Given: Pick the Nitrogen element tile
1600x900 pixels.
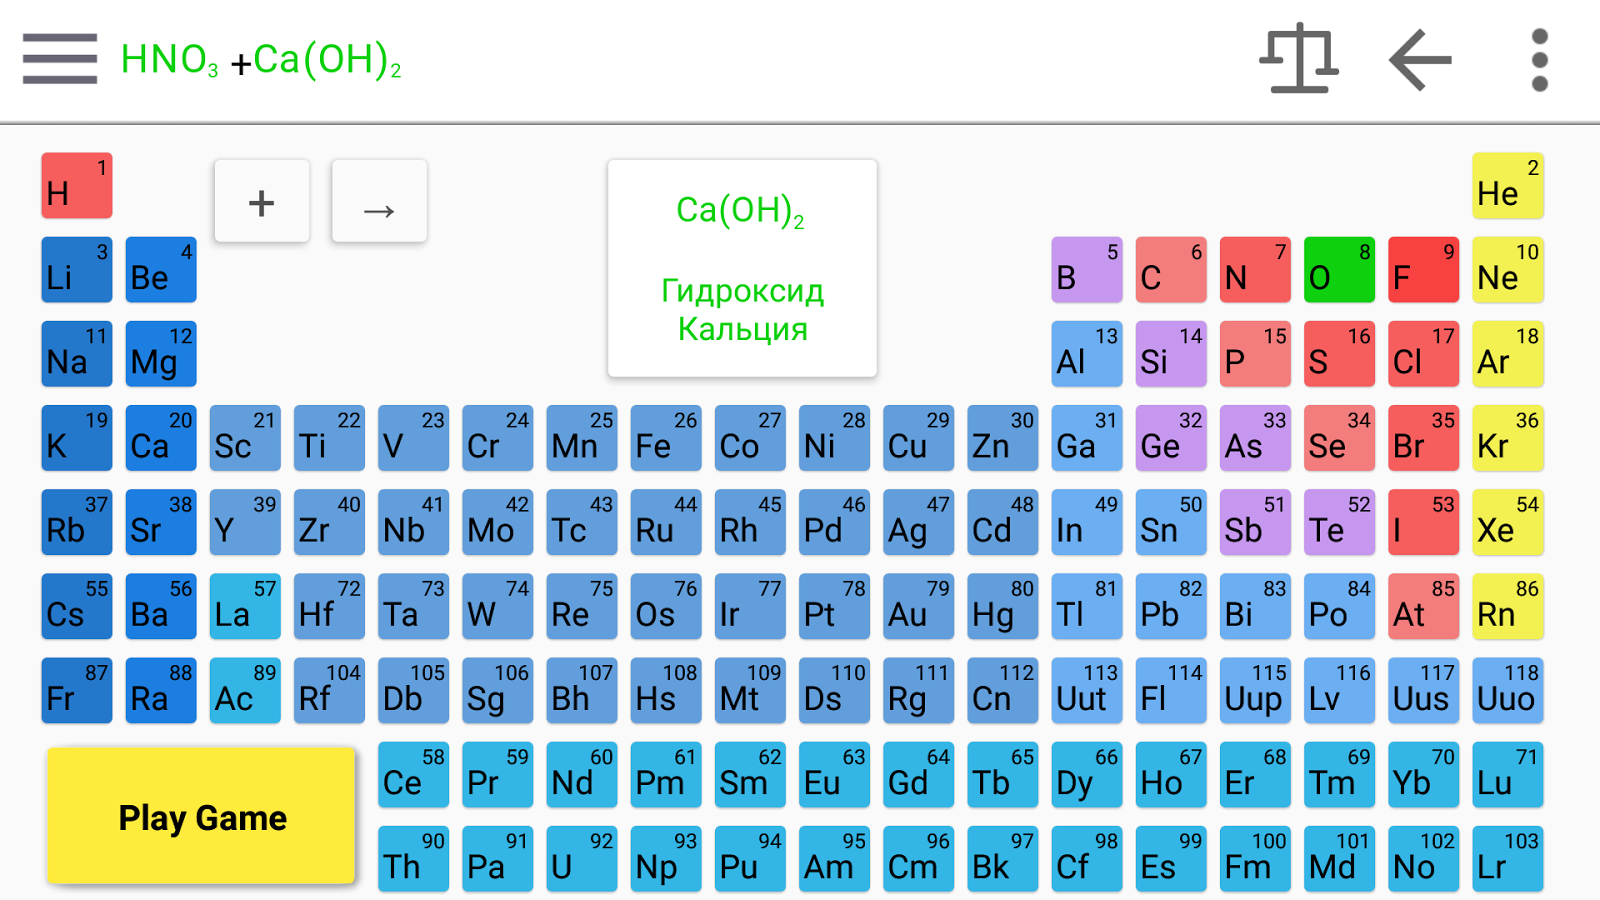Looking at the screenshot, I should [x=1255, y=270].
